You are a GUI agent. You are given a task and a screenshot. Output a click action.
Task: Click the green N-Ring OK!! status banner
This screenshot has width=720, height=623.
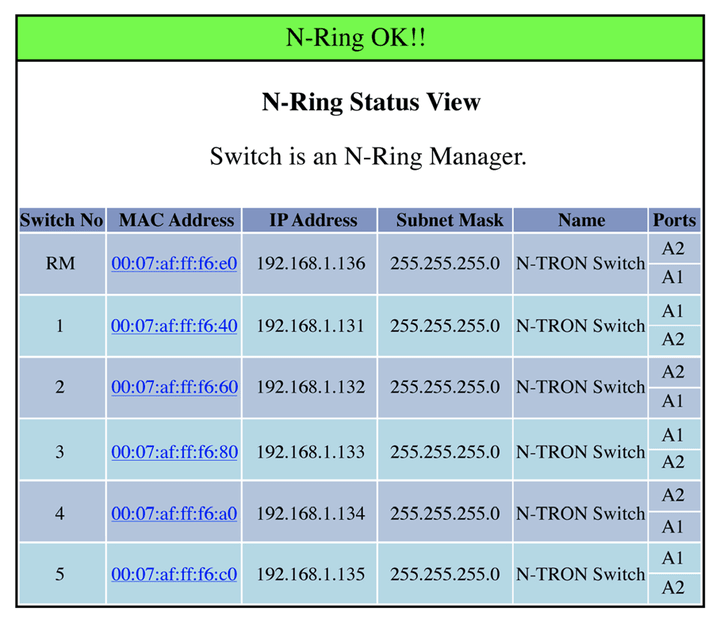point(360,38)
